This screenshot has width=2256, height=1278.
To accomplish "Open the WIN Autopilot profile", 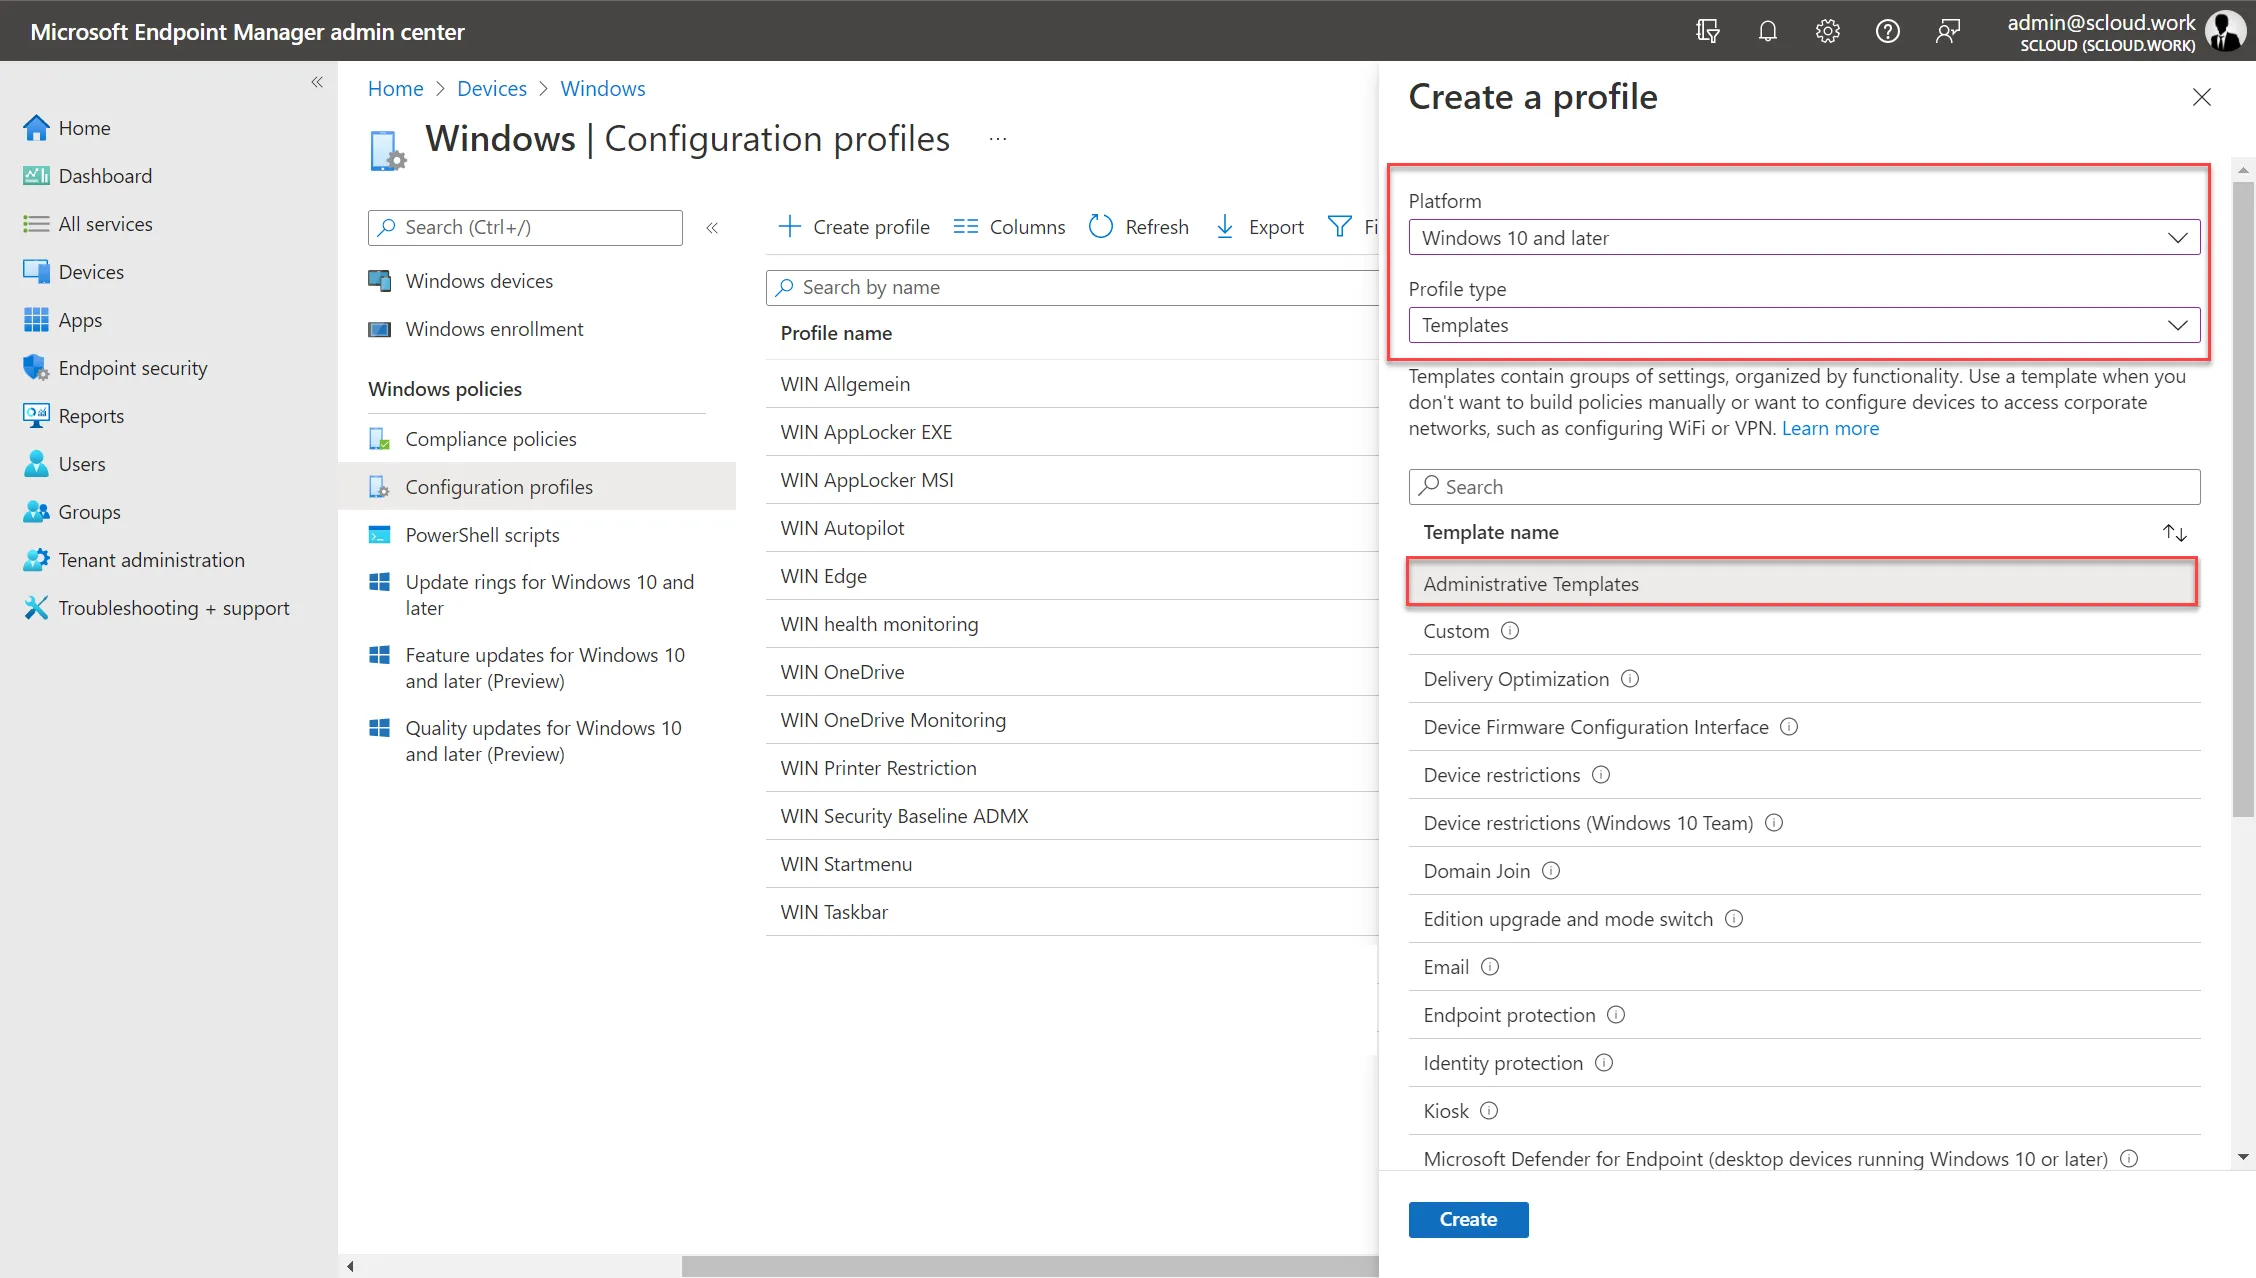I will [x=842, y=528].
